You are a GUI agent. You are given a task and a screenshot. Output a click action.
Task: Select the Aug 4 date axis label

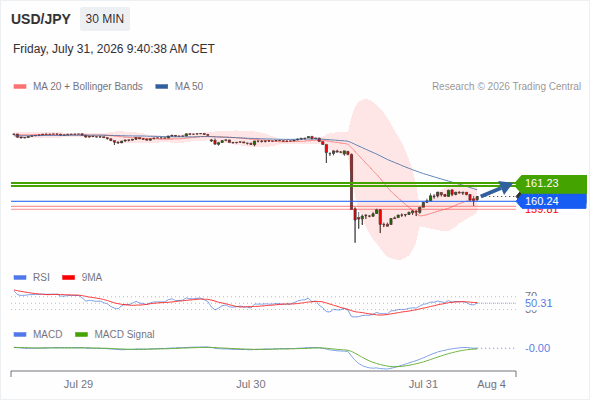[x=491, y=384]
